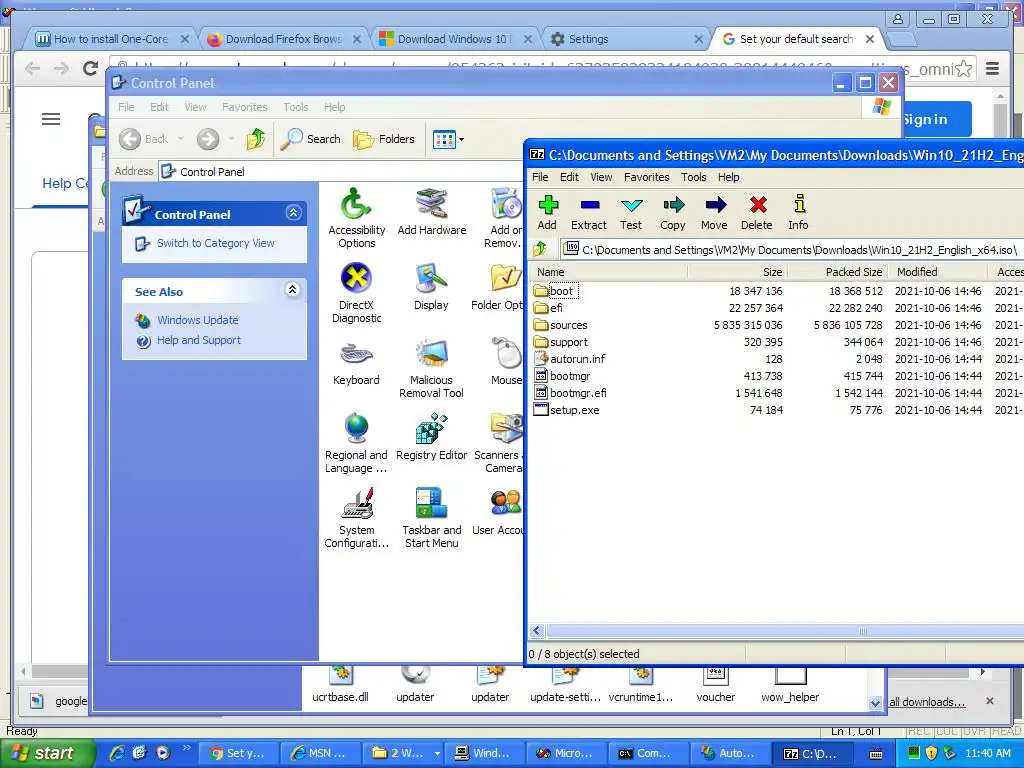This screenshot has height=768, width=1024.
Task: Select the boot folder row
Action: 777,291
